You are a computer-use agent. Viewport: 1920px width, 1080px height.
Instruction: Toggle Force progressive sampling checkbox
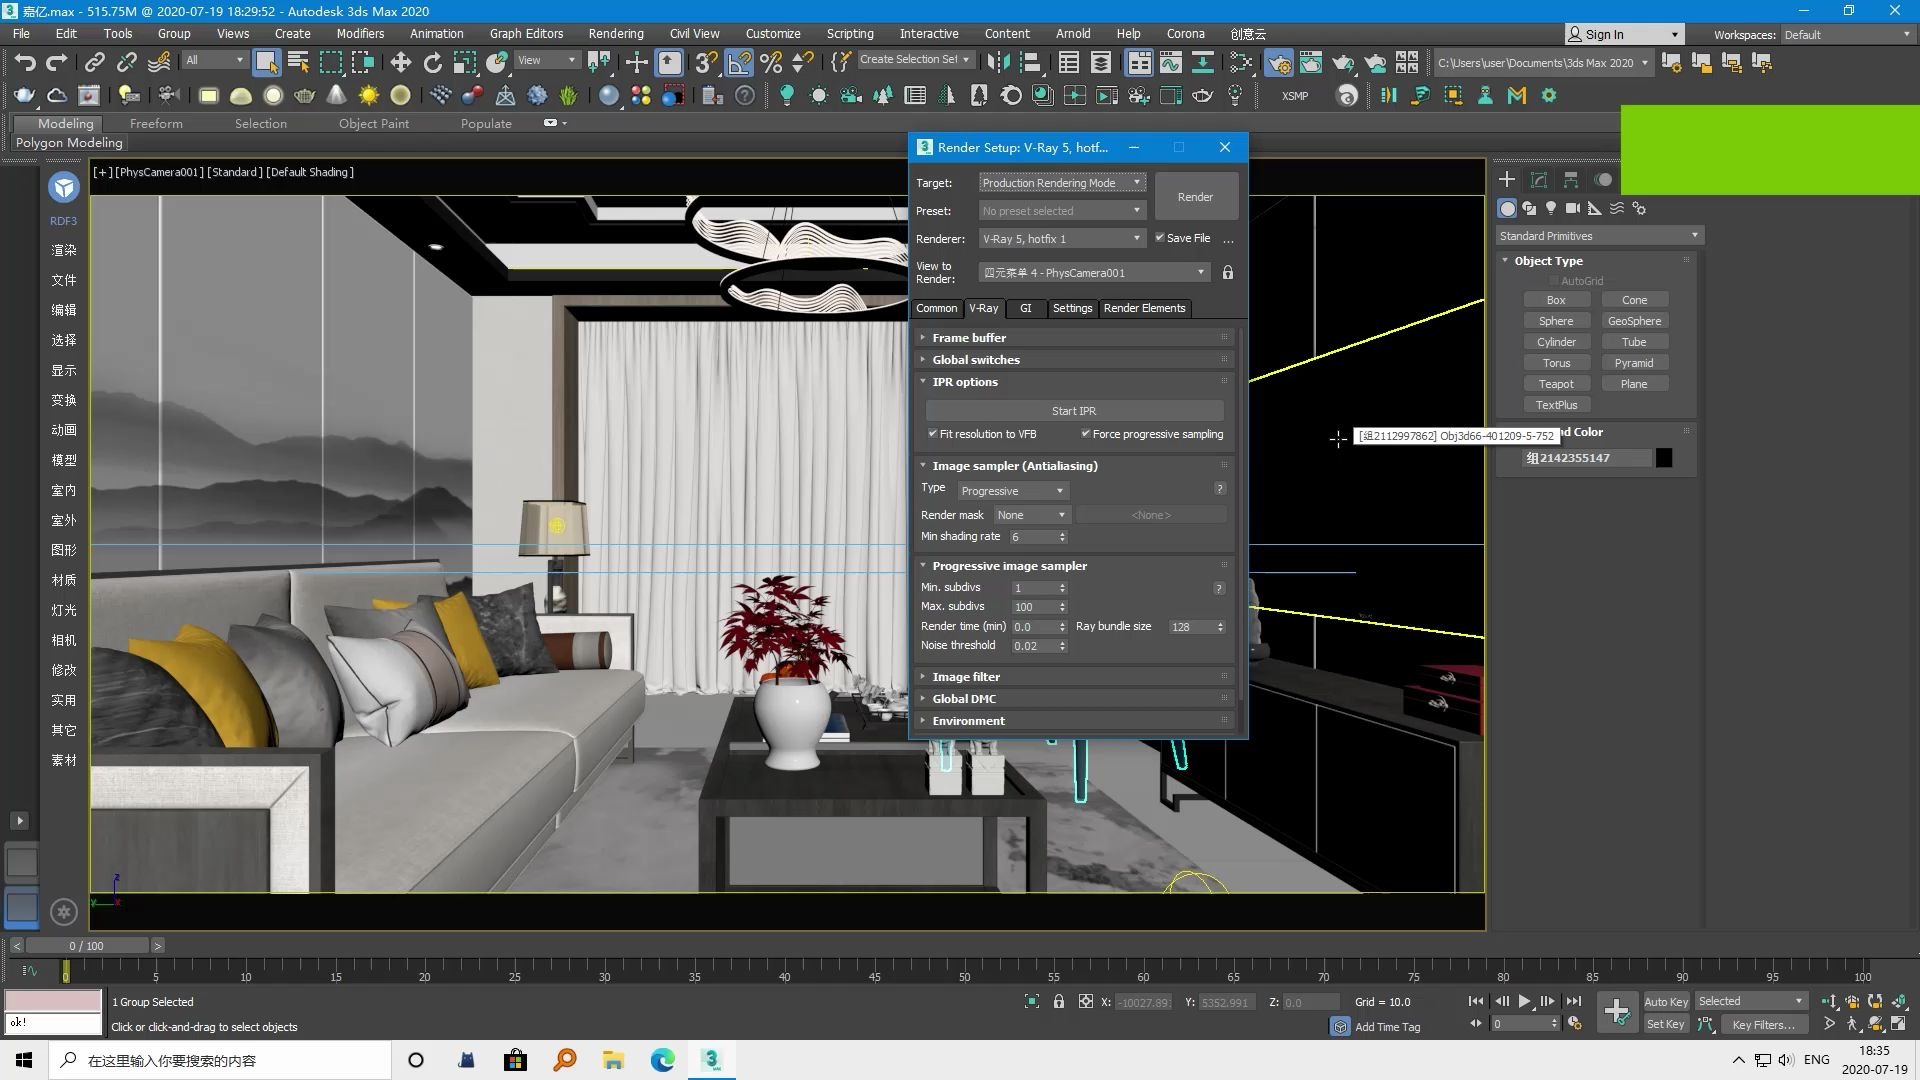point(1085,434)
